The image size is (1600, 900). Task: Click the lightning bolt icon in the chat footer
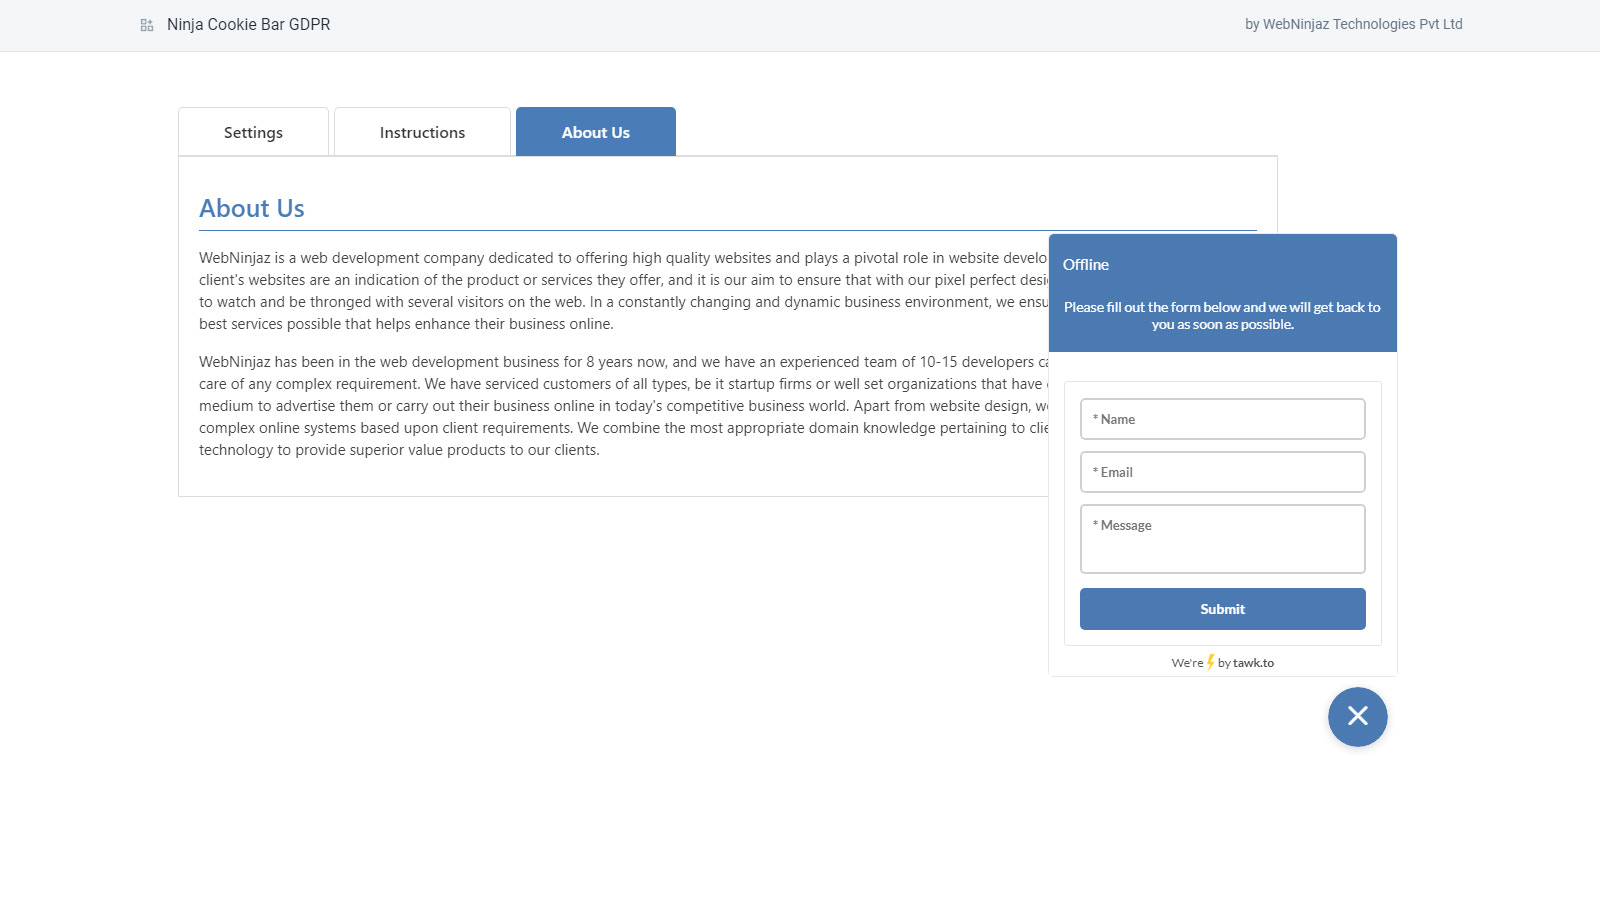tap(1210, 662)
